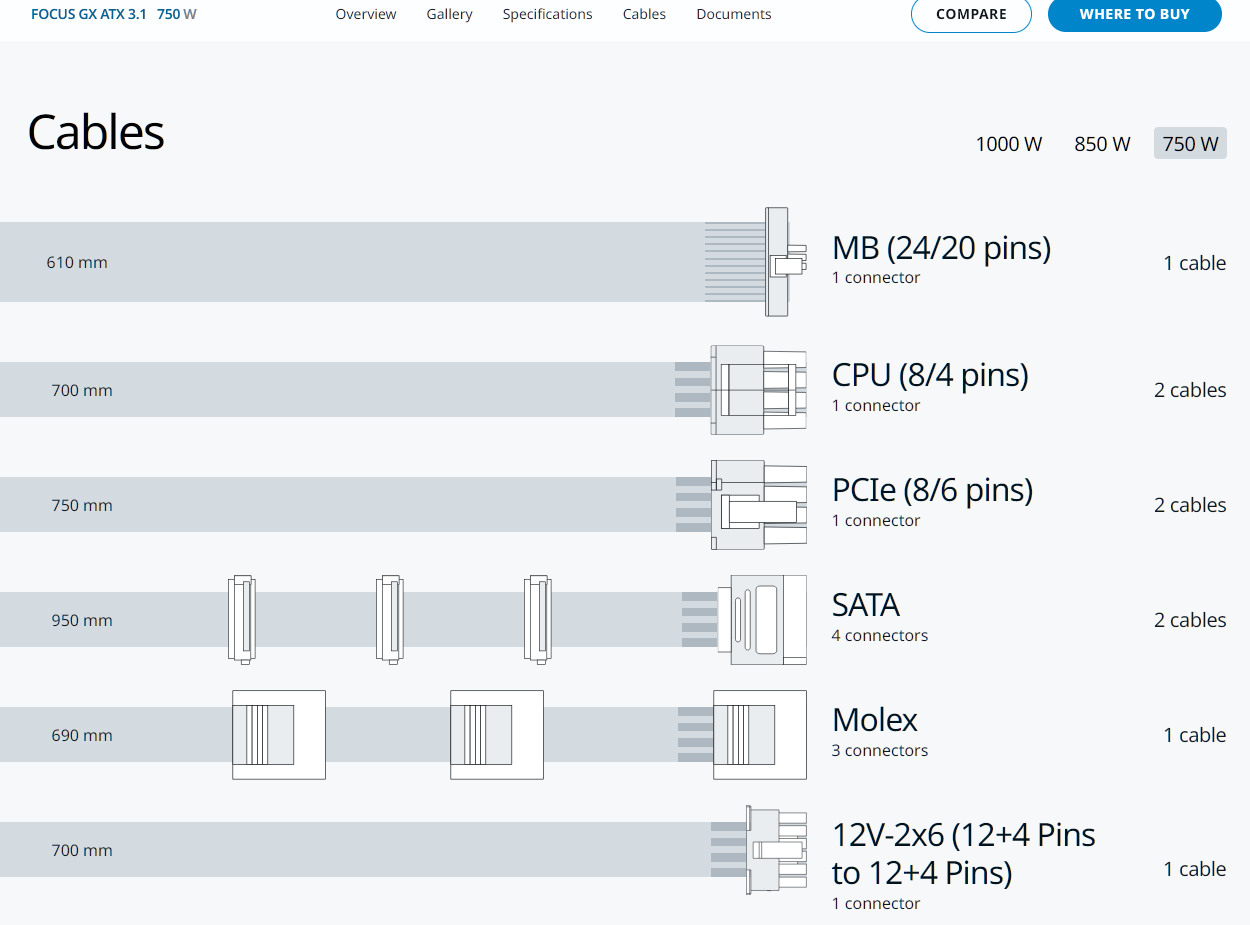Image resolution: width=1250 pixels, height=925 pixels.
Task: Click '1 cable' in the MB row
Action: [1194, 263]
